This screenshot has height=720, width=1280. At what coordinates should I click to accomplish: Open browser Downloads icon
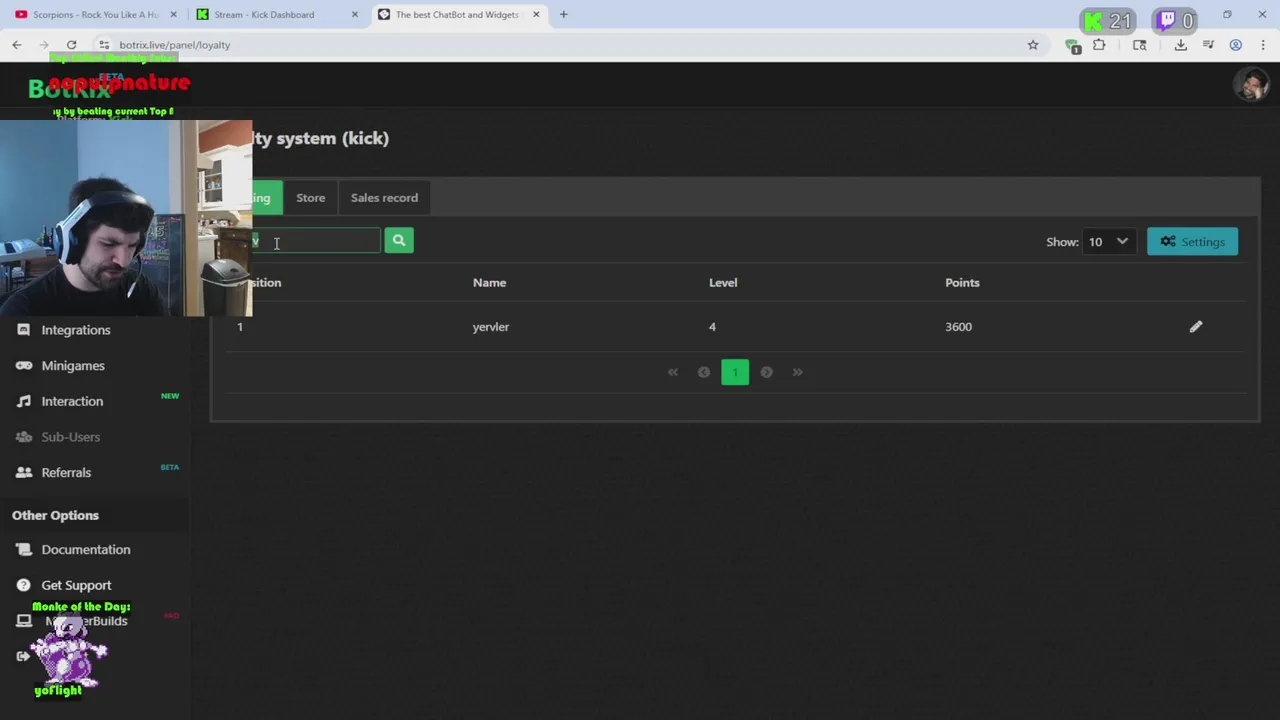1181,45
